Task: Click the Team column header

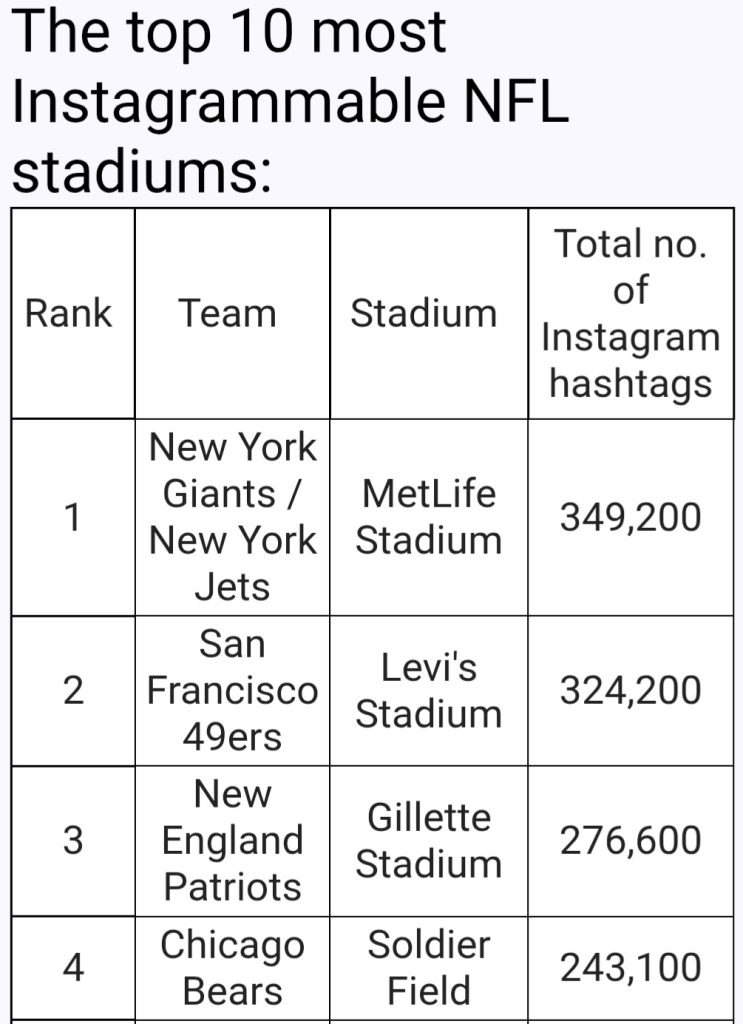Action: (227, 313)
